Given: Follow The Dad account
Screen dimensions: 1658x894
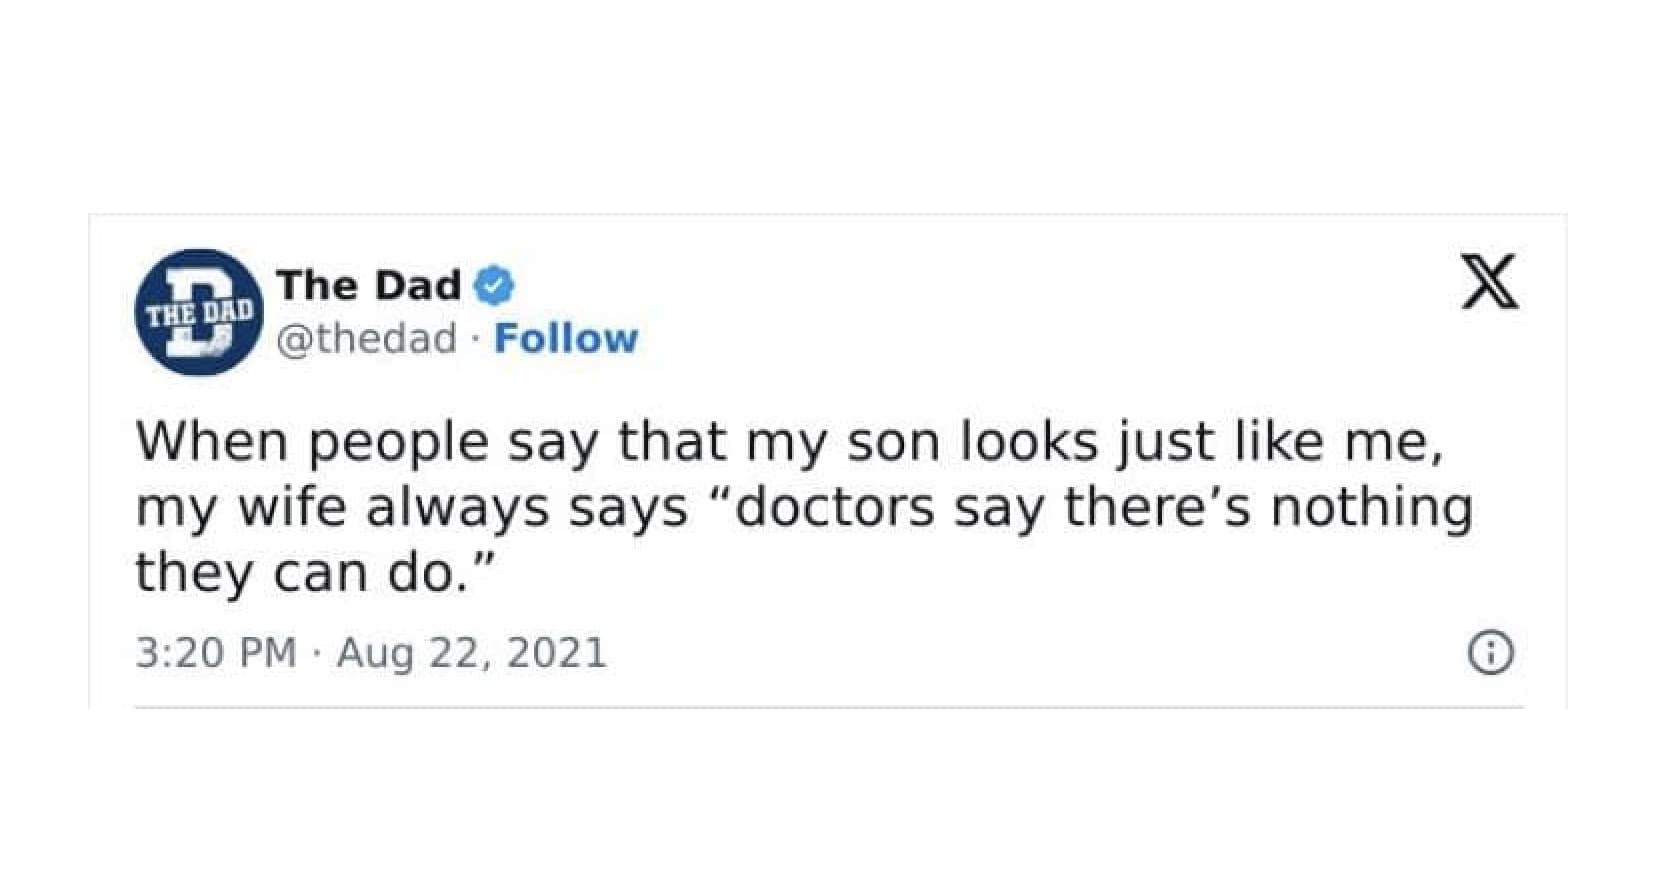Looking at the screenshot, I should tap(566, 339).
